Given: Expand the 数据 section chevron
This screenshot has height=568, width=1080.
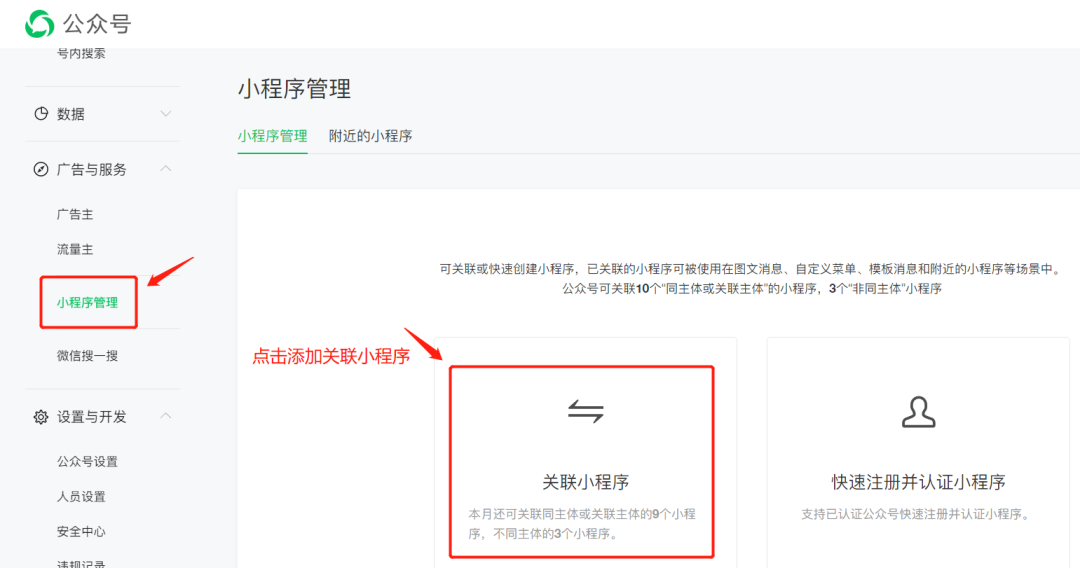Looking at the screenshot, I should click(165, 114).
